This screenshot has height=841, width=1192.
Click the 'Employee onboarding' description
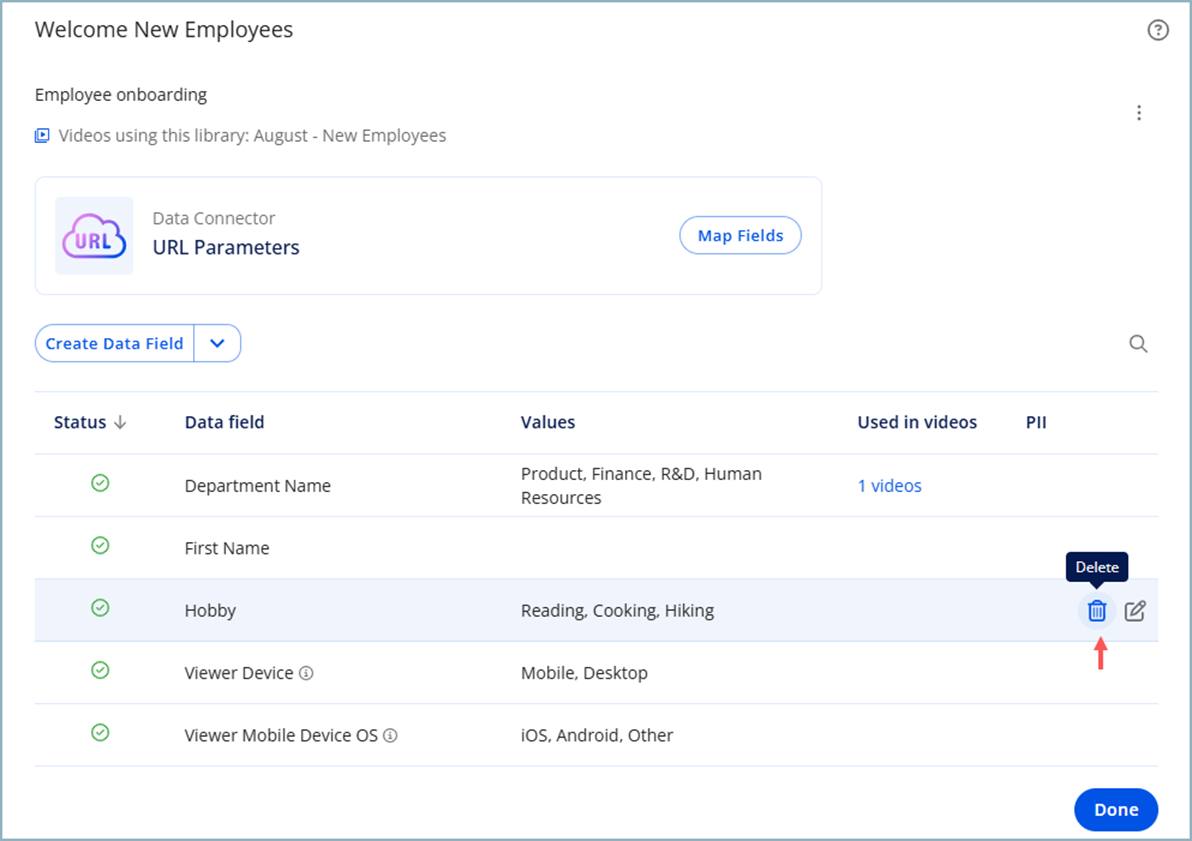[x=121, y=95]
